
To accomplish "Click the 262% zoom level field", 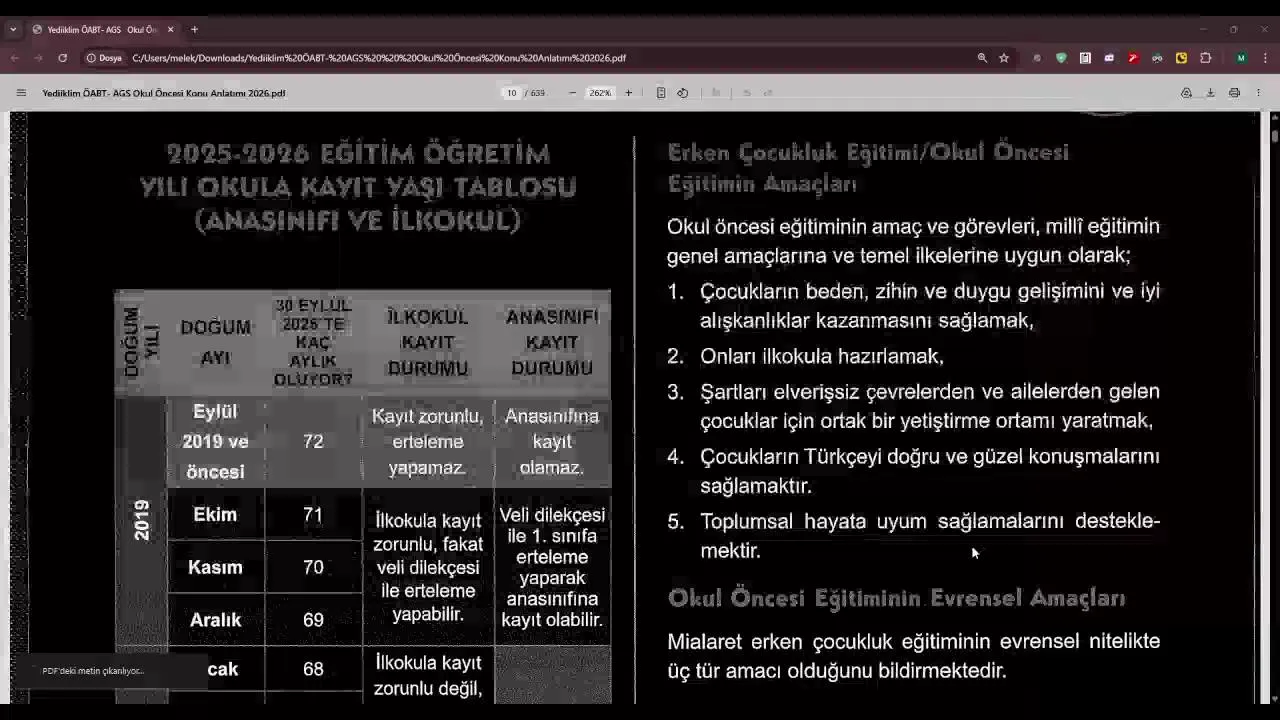I will 600,93.
